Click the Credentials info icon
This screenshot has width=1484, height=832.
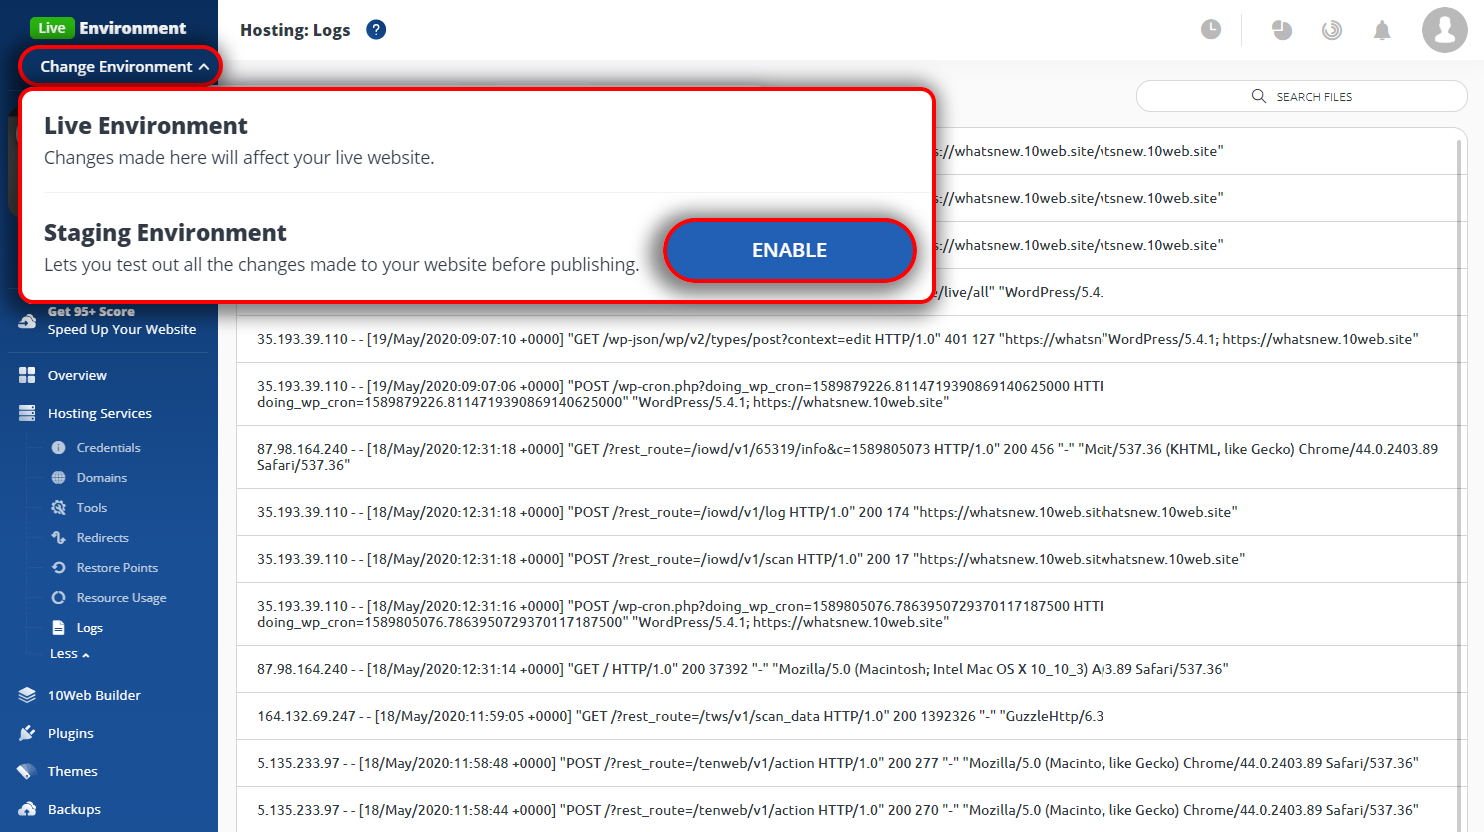click(x=58, y=448)
